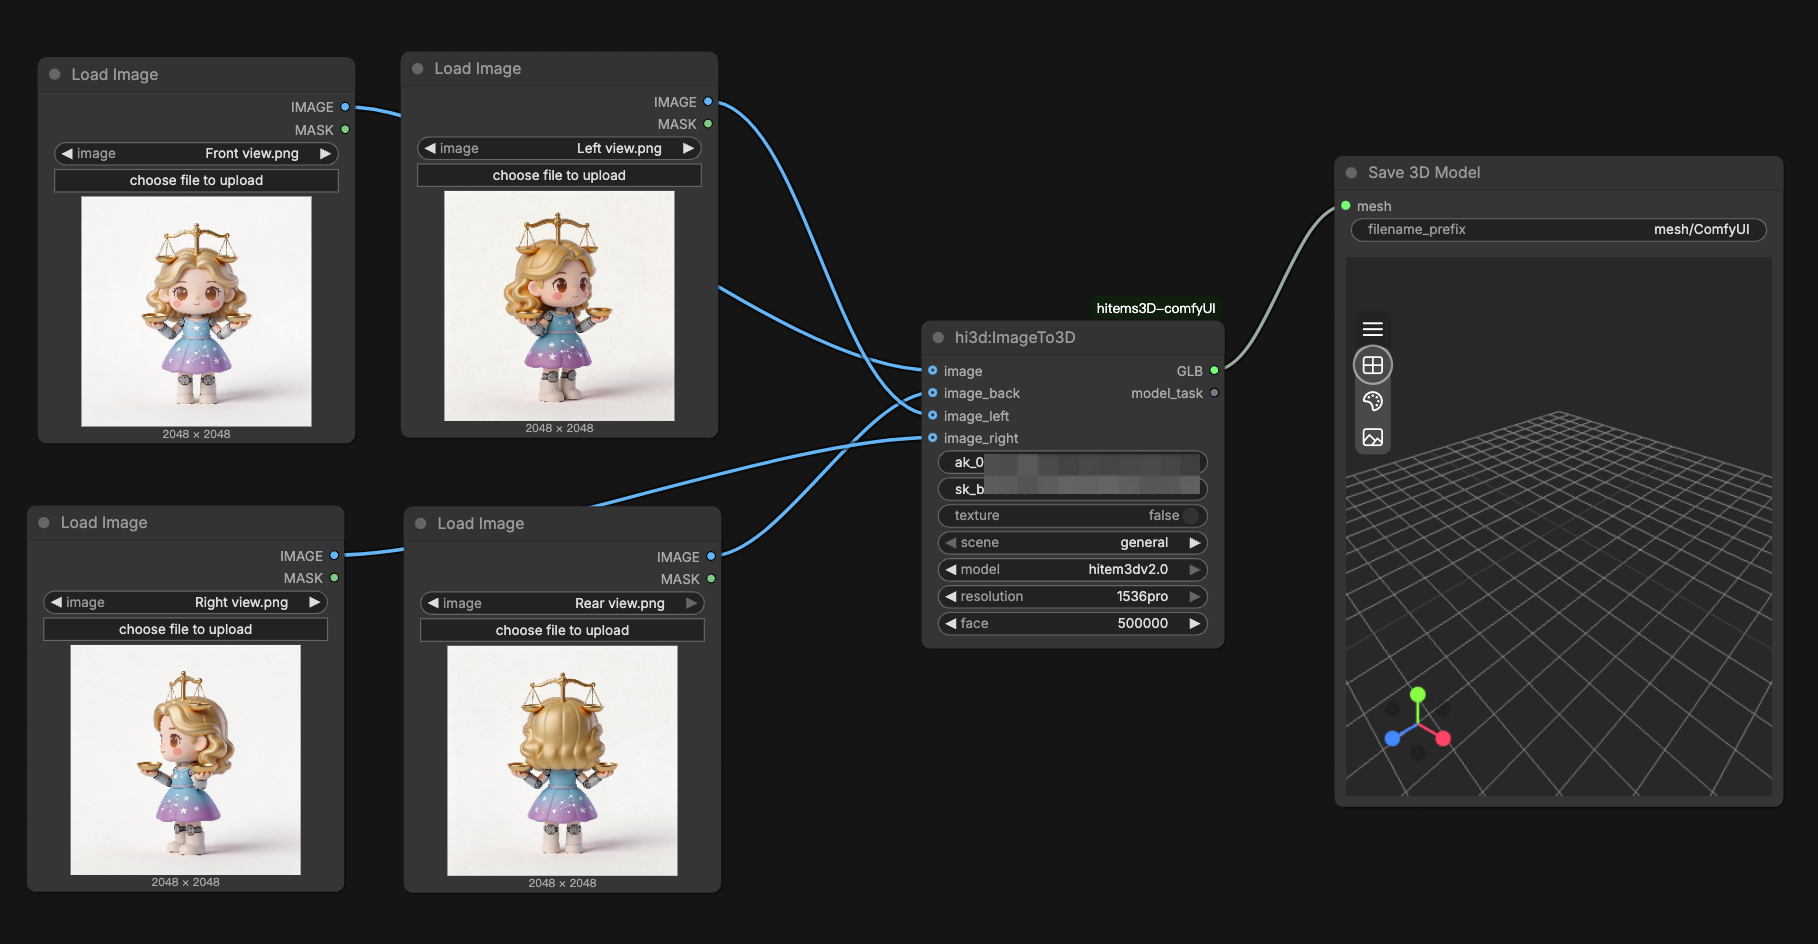Click the Right view figurine thumbnail

(185, 760)
